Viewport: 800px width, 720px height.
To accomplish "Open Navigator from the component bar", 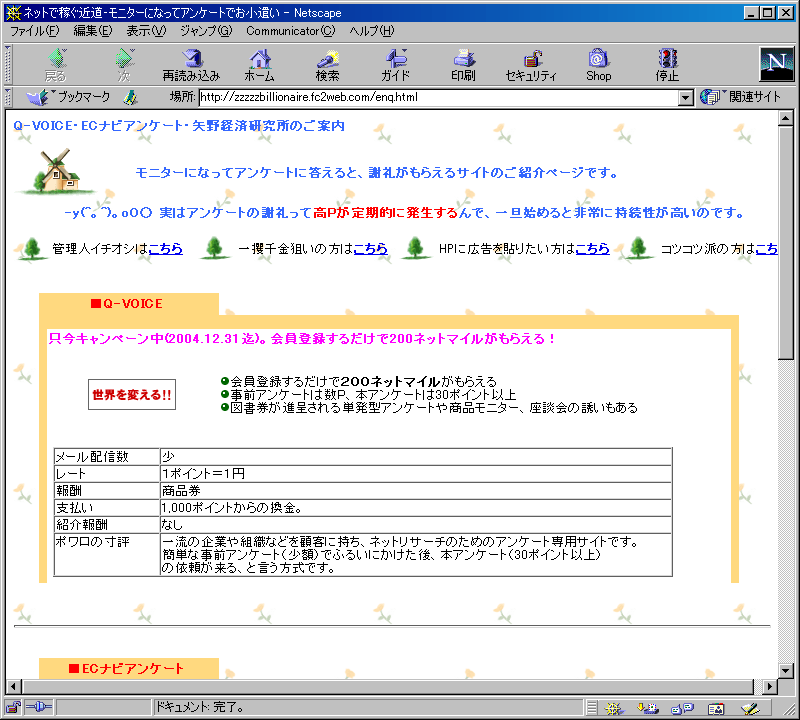I will click(x=614, y=708).
